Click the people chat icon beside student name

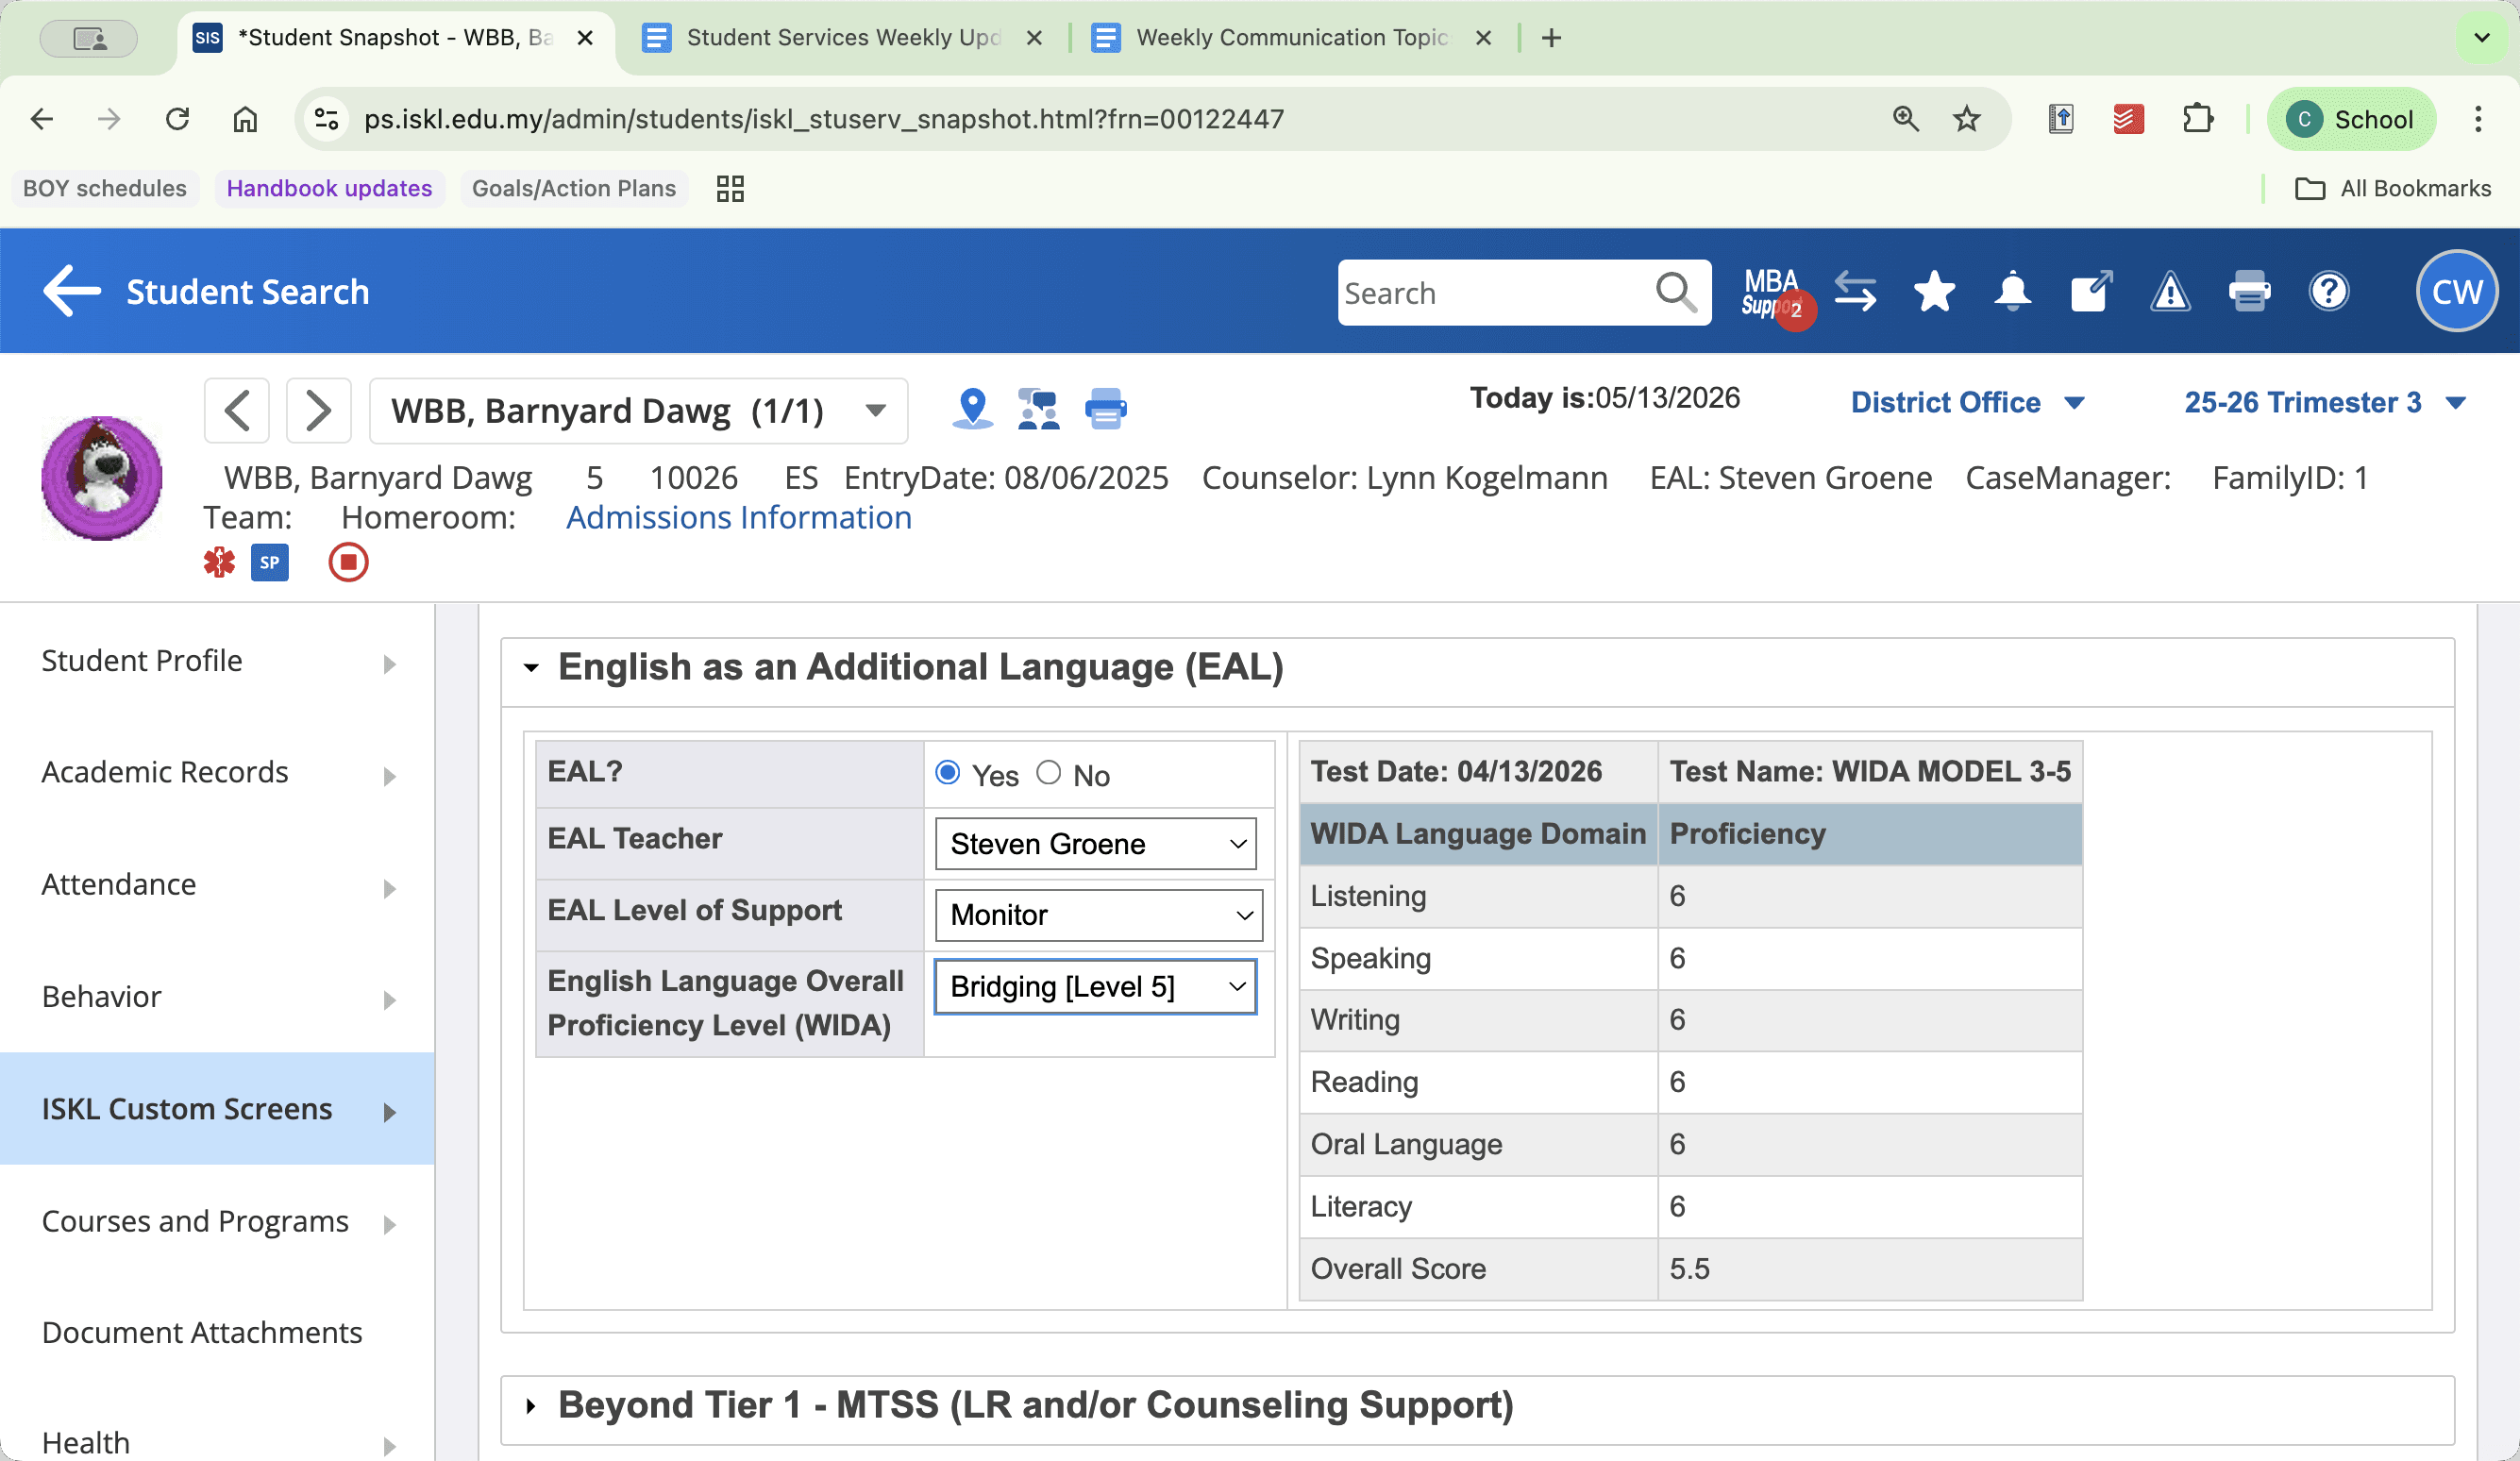[x=1038, y=410]
